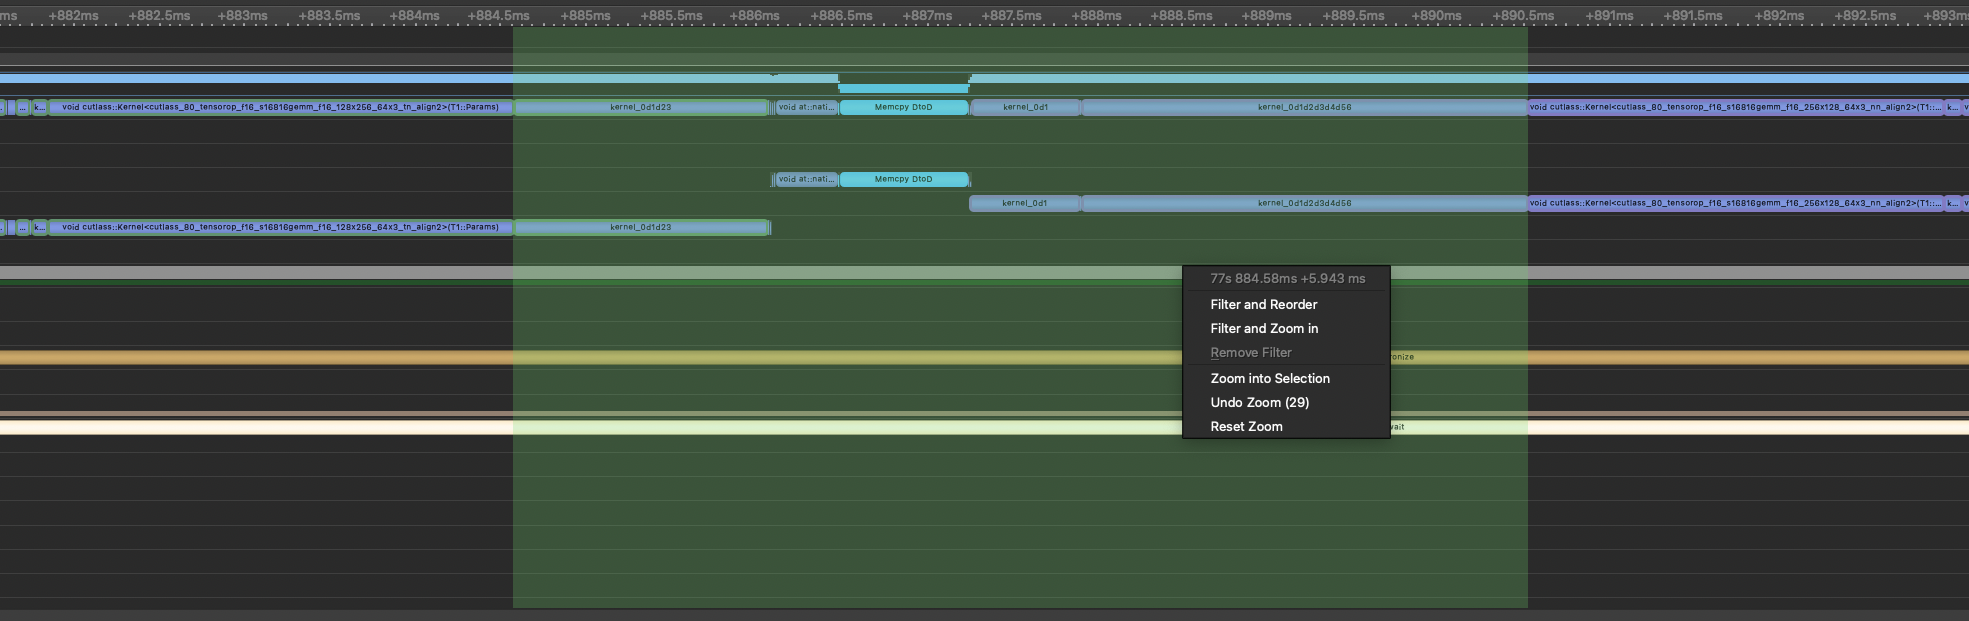Click the +890.5ms ruler label
The width and height of the screenshot is (1969, 621).
pyautogui.click(x=1523, y=16)
